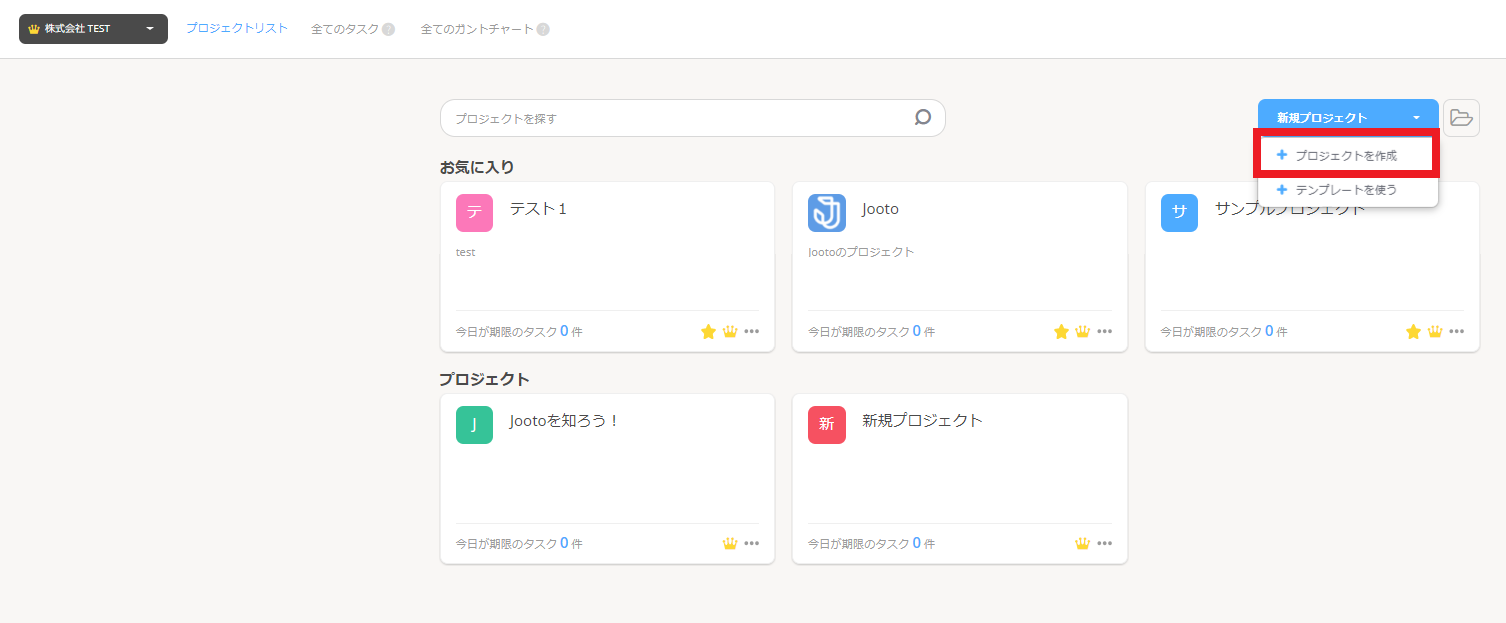
Task: Click the green J icon of Jootoを知ろう！
Action: pos(474,425)
